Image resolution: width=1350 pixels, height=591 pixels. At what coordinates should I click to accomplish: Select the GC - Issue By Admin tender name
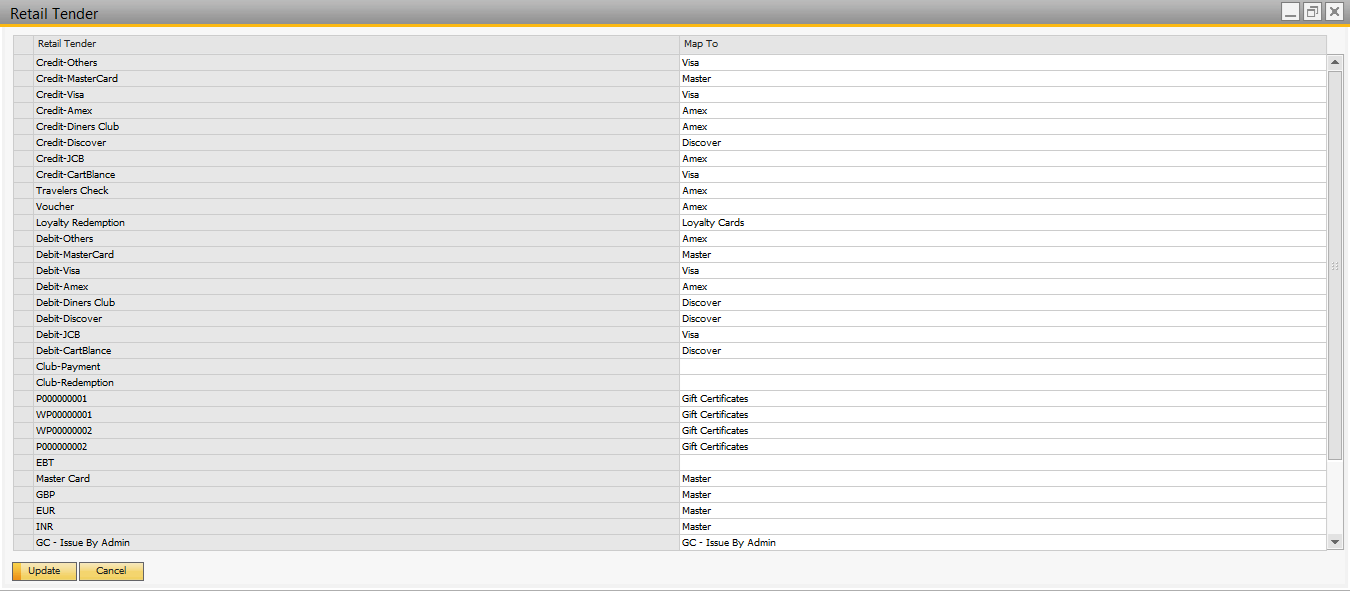tap(83, 543)
